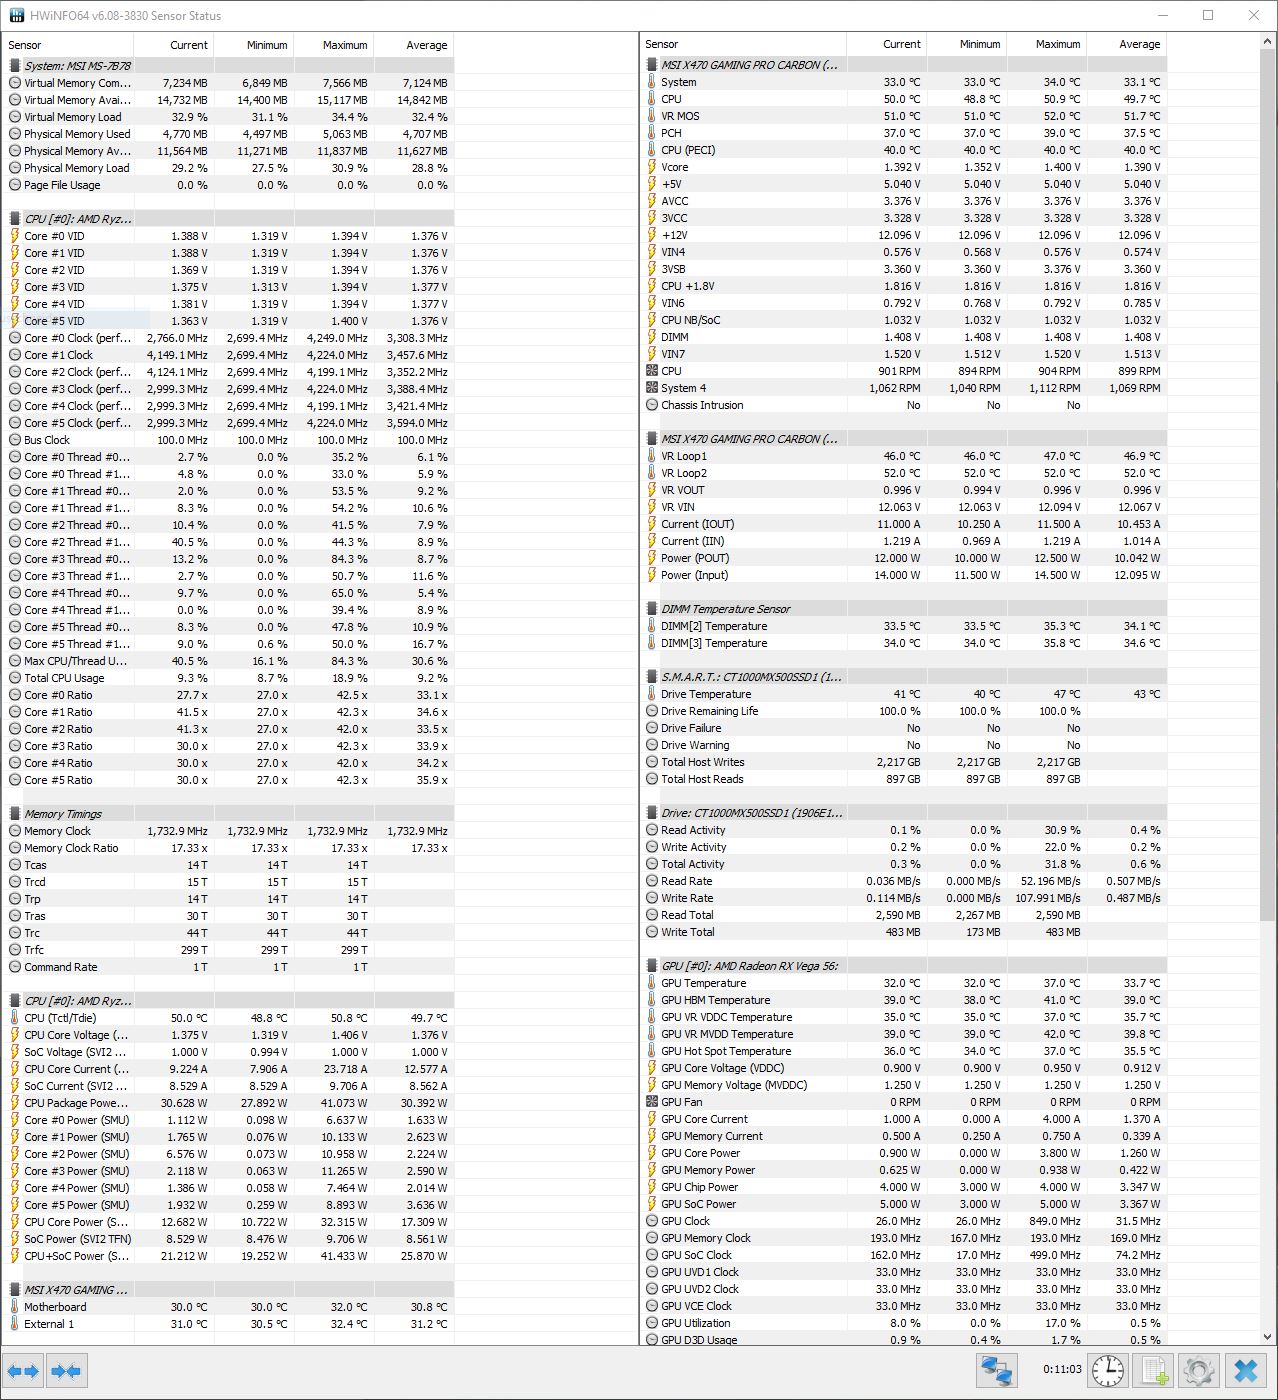Select the GPU Memory Clock row
The width and height of the screenshot is (1278, 1400).
coord(905,1238)
